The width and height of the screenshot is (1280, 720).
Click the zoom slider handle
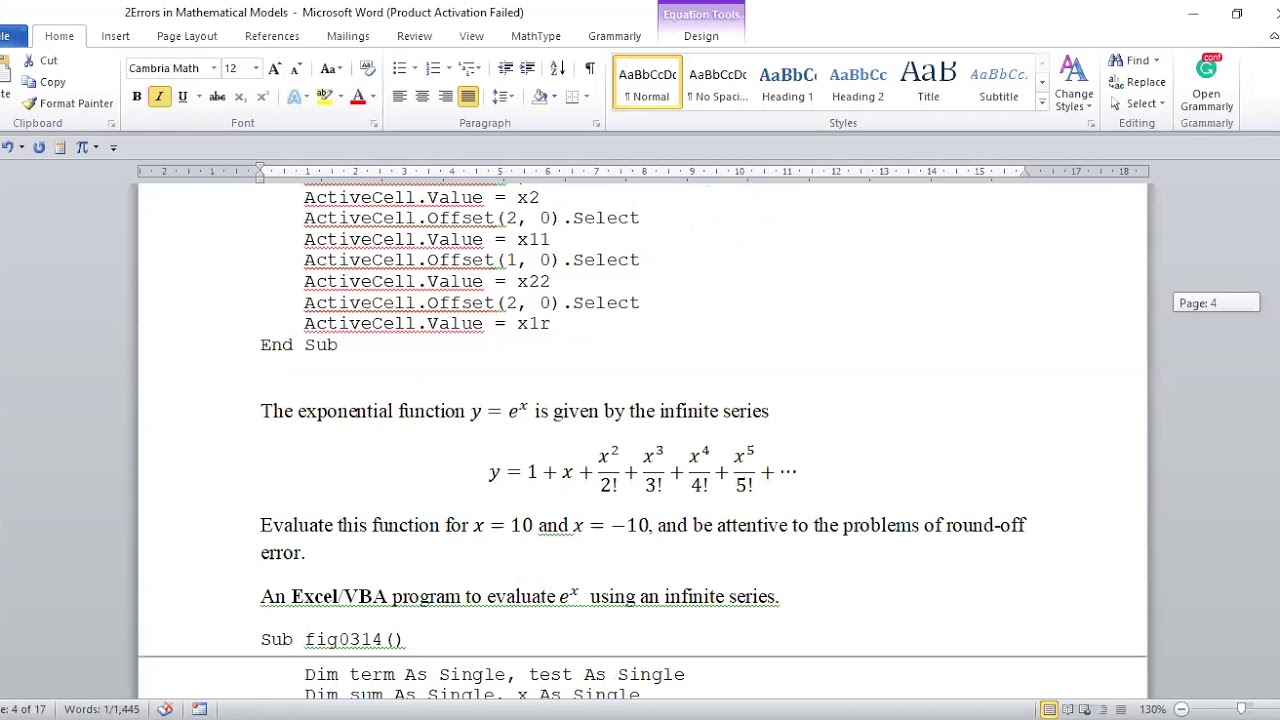(x=1241, y=709)
